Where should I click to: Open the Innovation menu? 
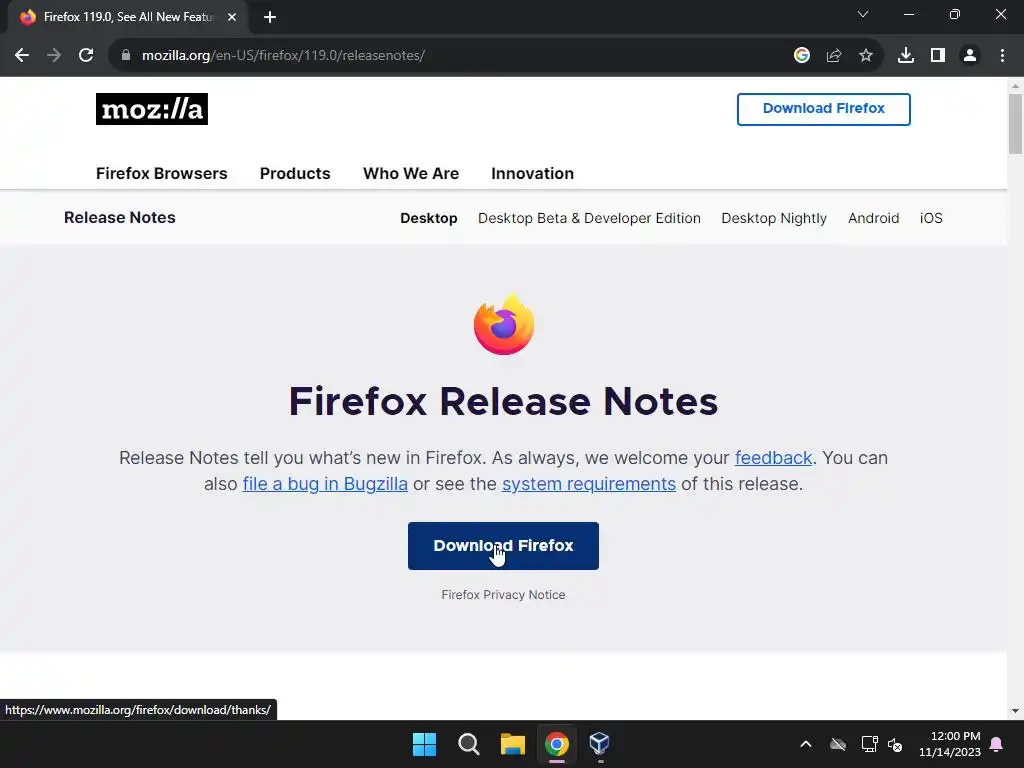(x=532, y=174)
